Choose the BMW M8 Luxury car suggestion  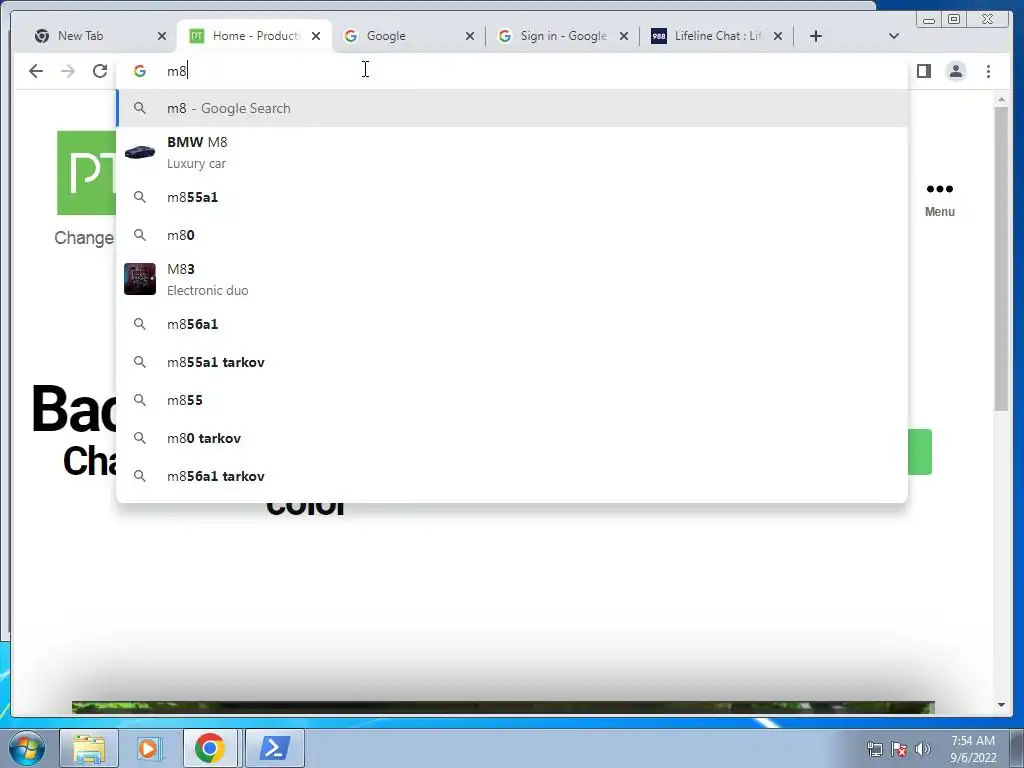coord(512,153)
